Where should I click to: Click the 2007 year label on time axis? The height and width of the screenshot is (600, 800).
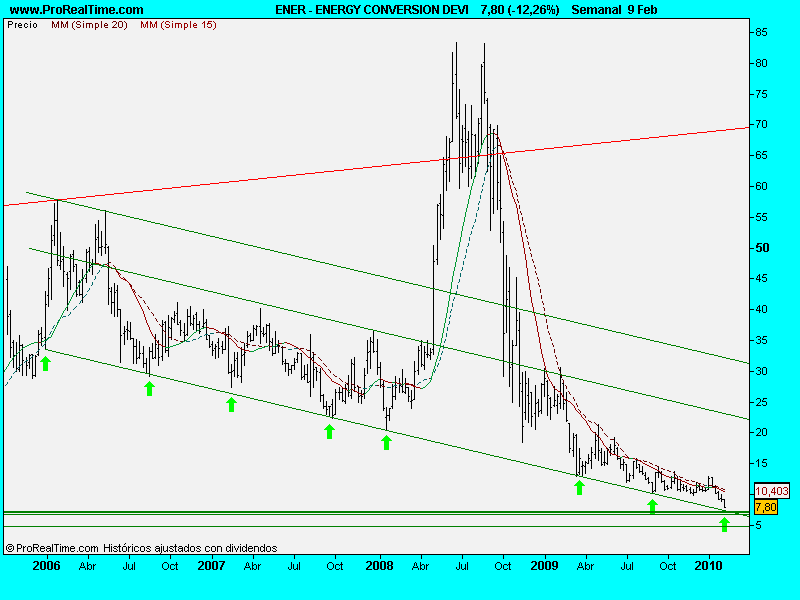[211, 566]
